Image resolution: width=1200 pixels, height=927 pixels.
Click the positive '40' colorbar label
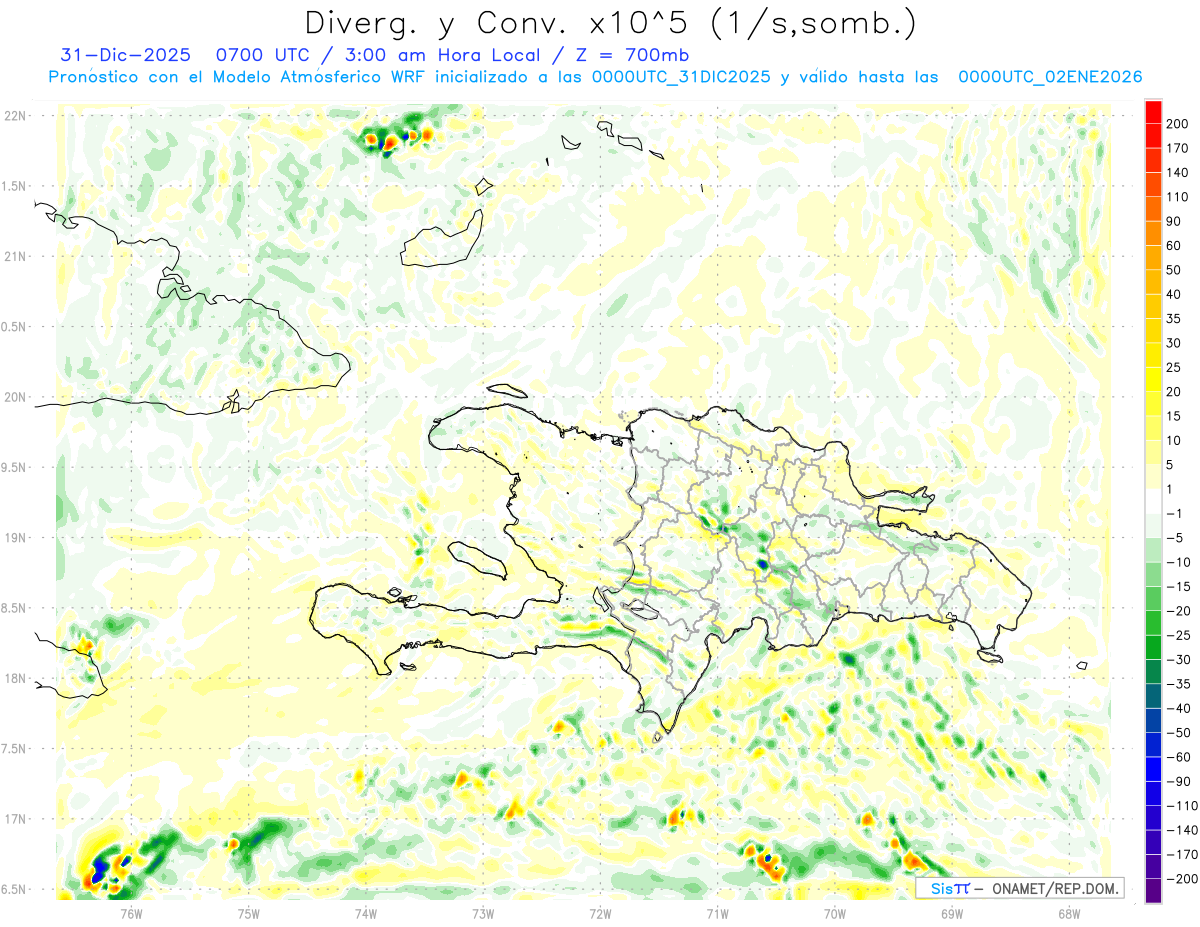[1175, 294]
